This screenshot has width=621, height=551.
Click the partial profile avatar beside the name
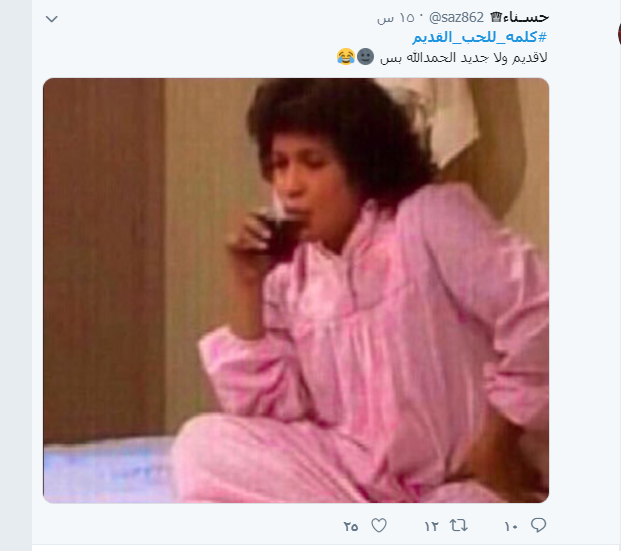coord(619,34)
